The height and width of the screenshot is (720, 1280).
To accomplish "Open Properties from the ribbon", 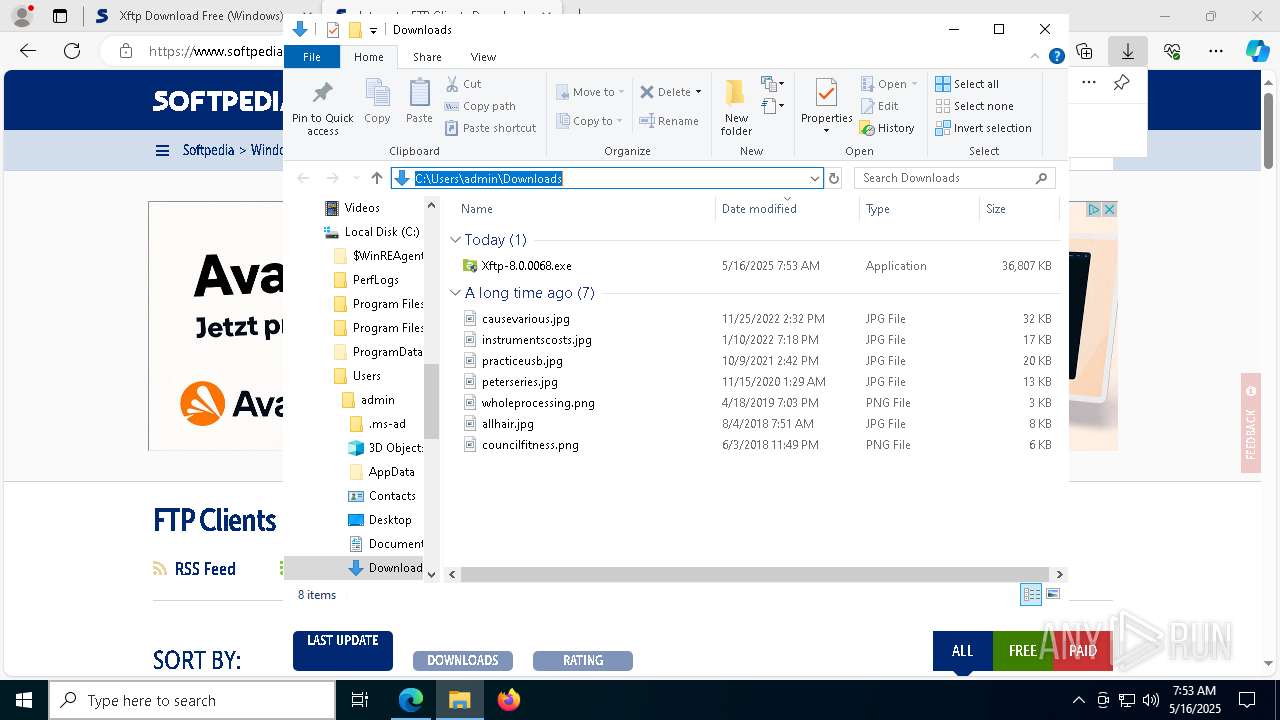I will click(x=826, y=106).
